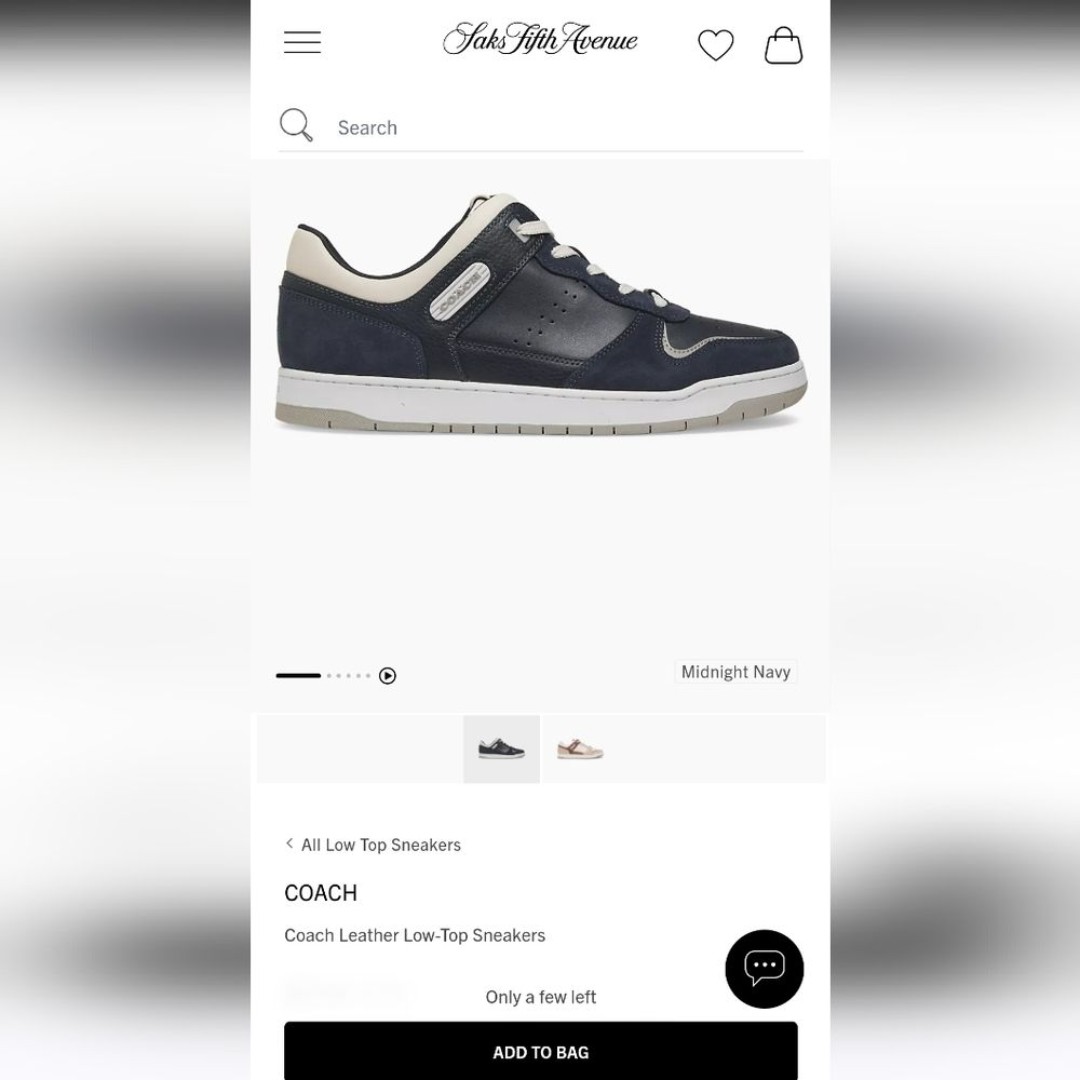Image resolution: width=1080 pixels, height=1080 pixels.
Task: Click the magnifying glass search icon
Action: pyautogui.click(x=296, y=125)
